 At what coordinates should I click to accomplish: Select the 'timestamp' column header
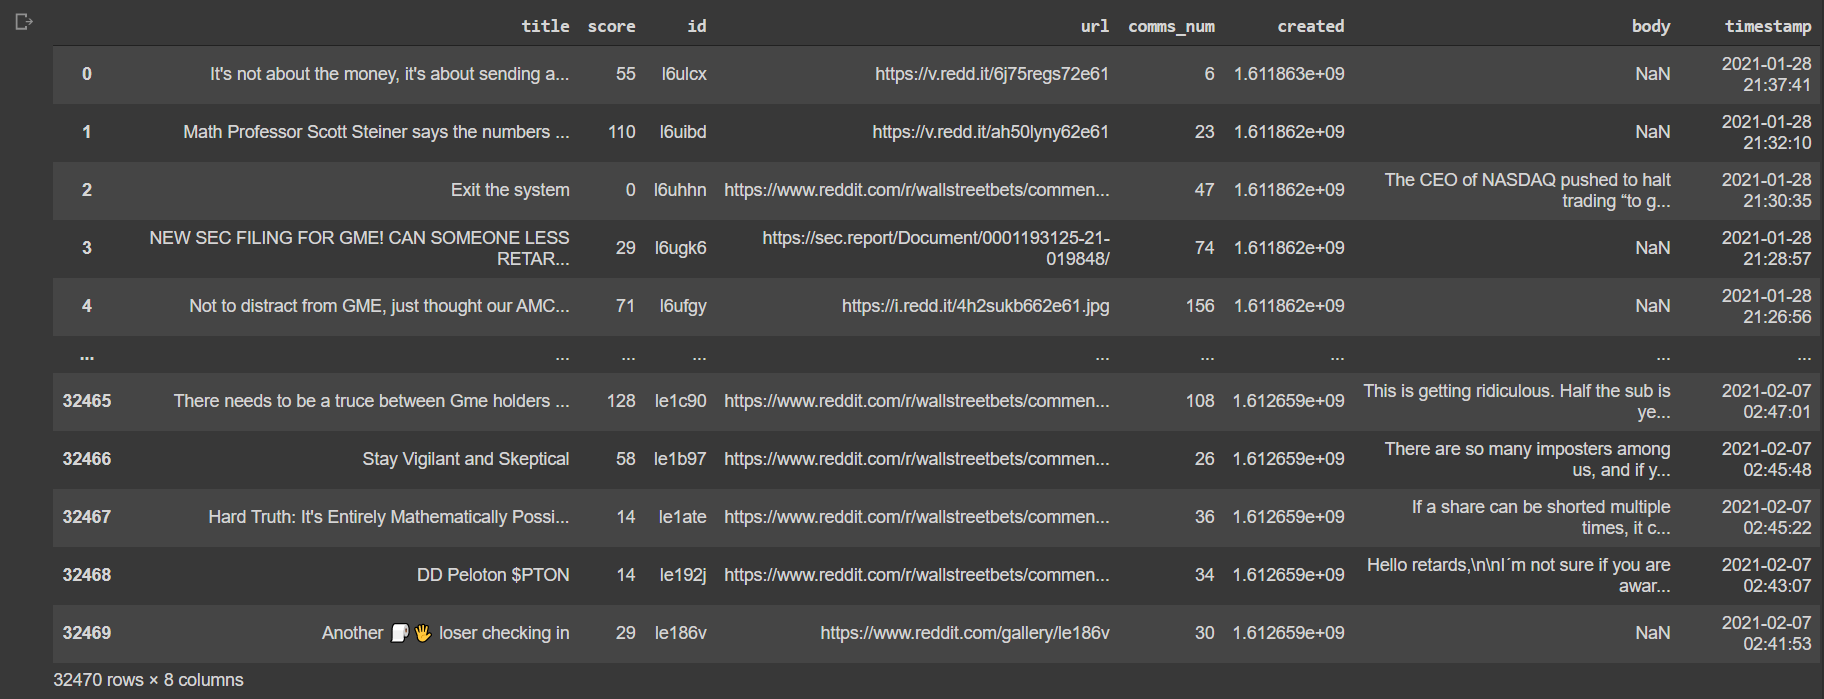click(1767, 26)
